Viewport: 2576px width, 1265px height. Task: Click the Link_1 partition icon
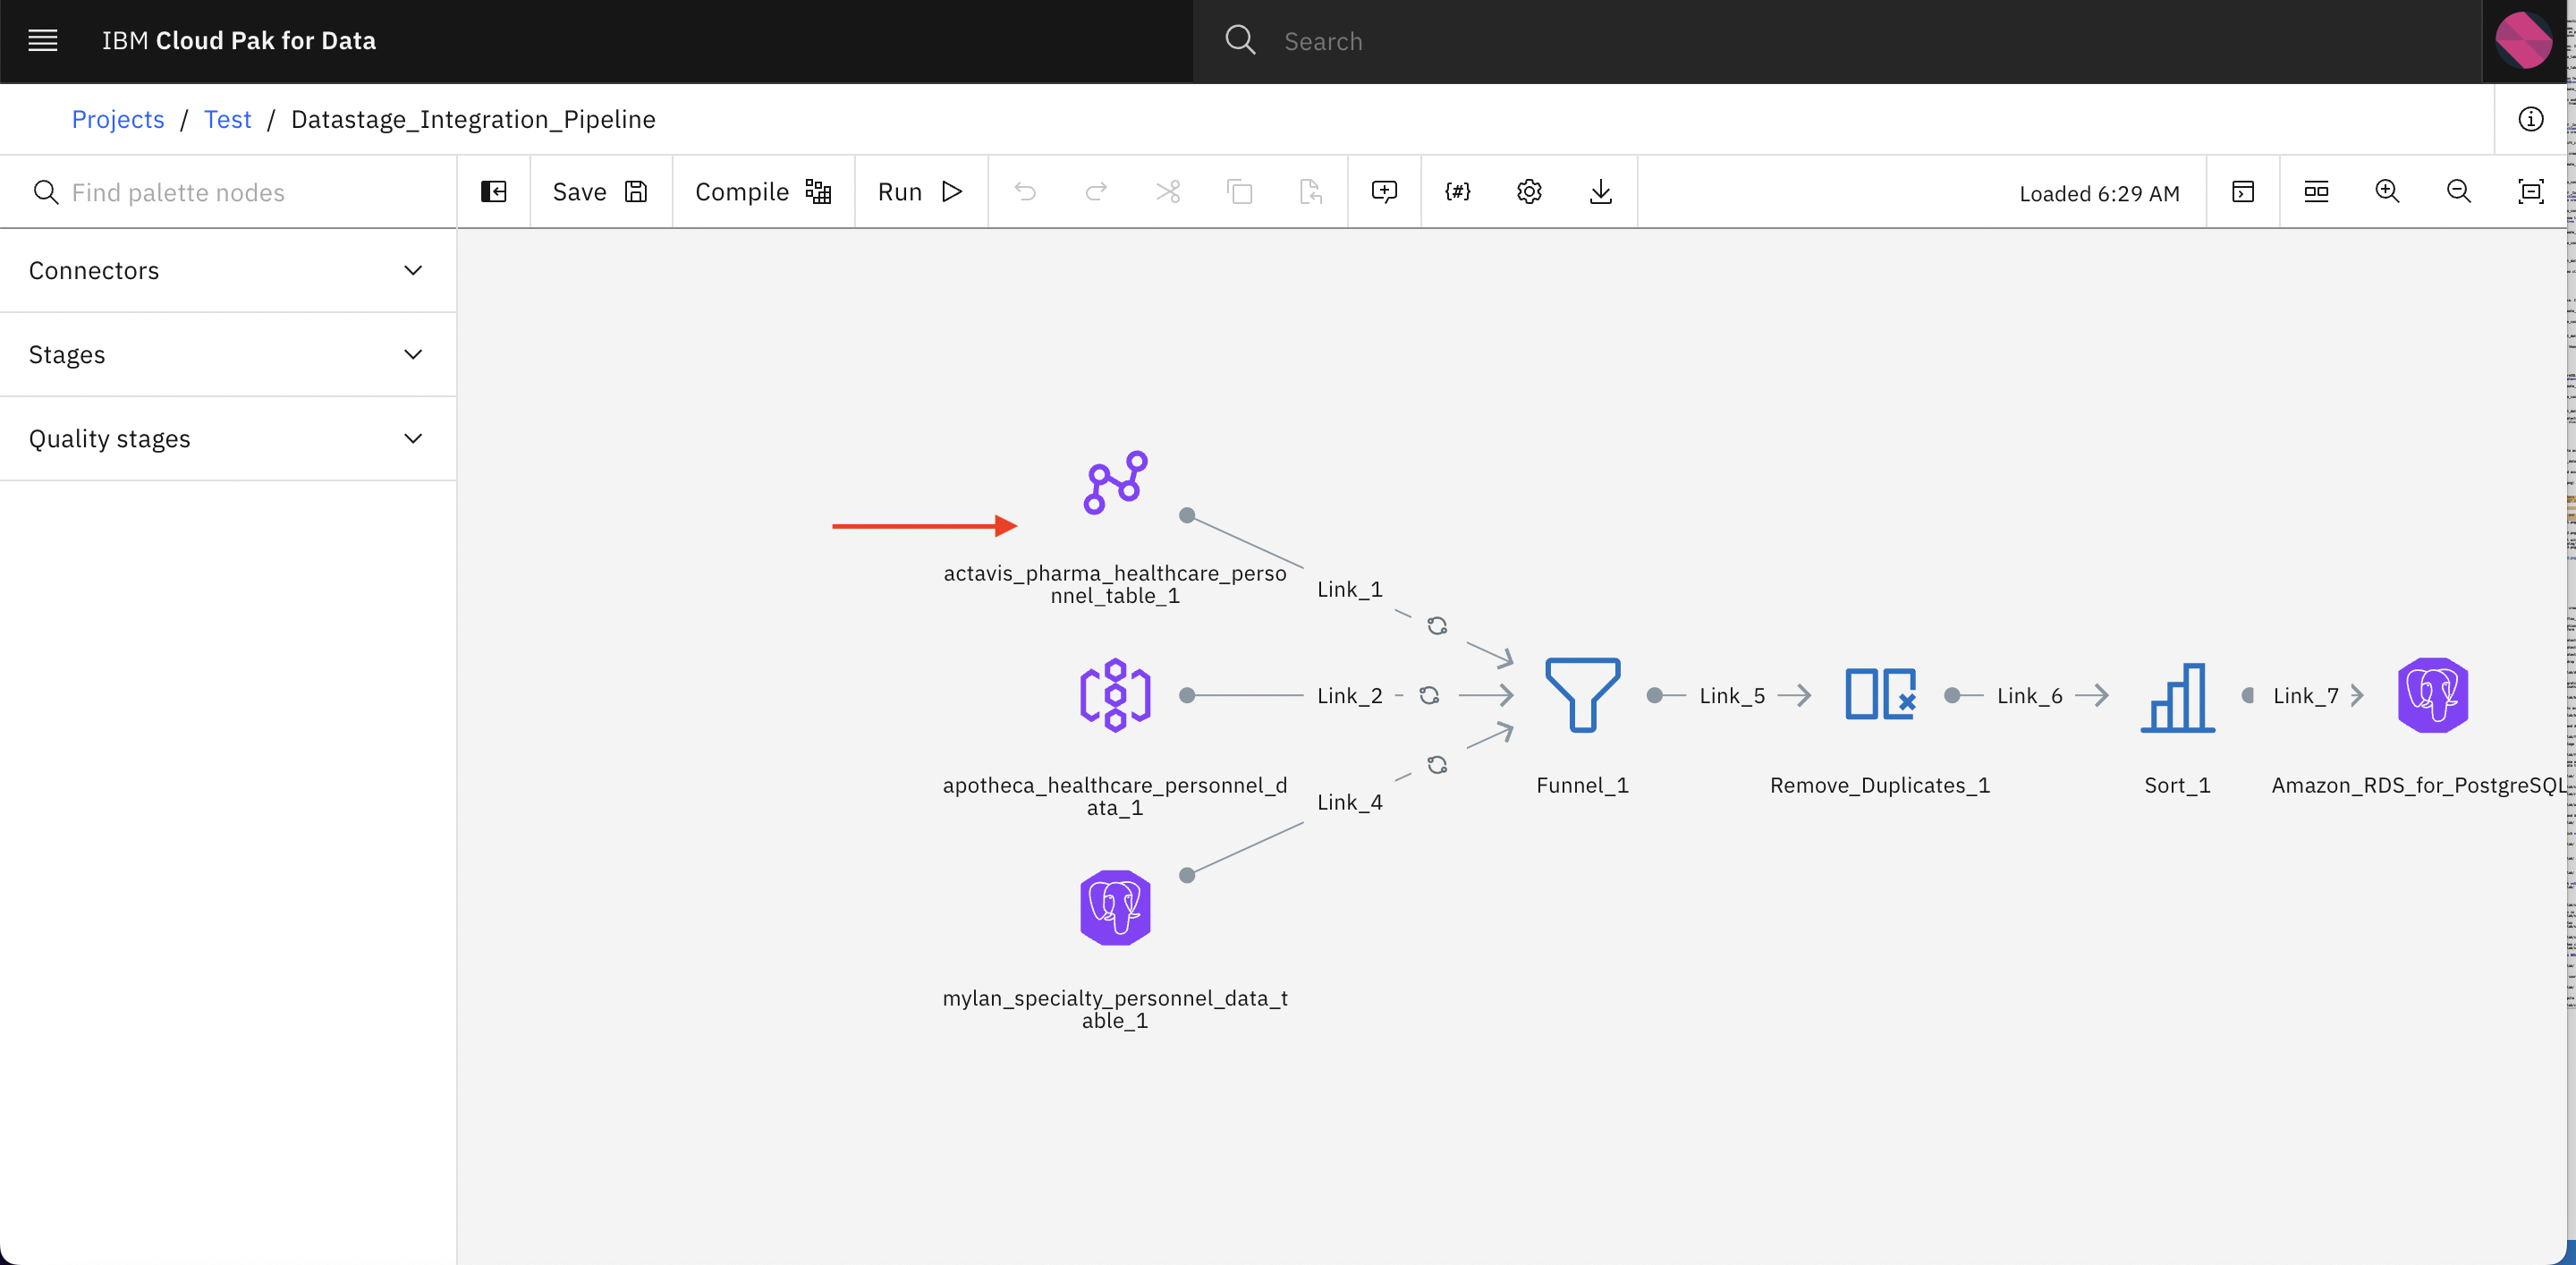[1437, 626]
